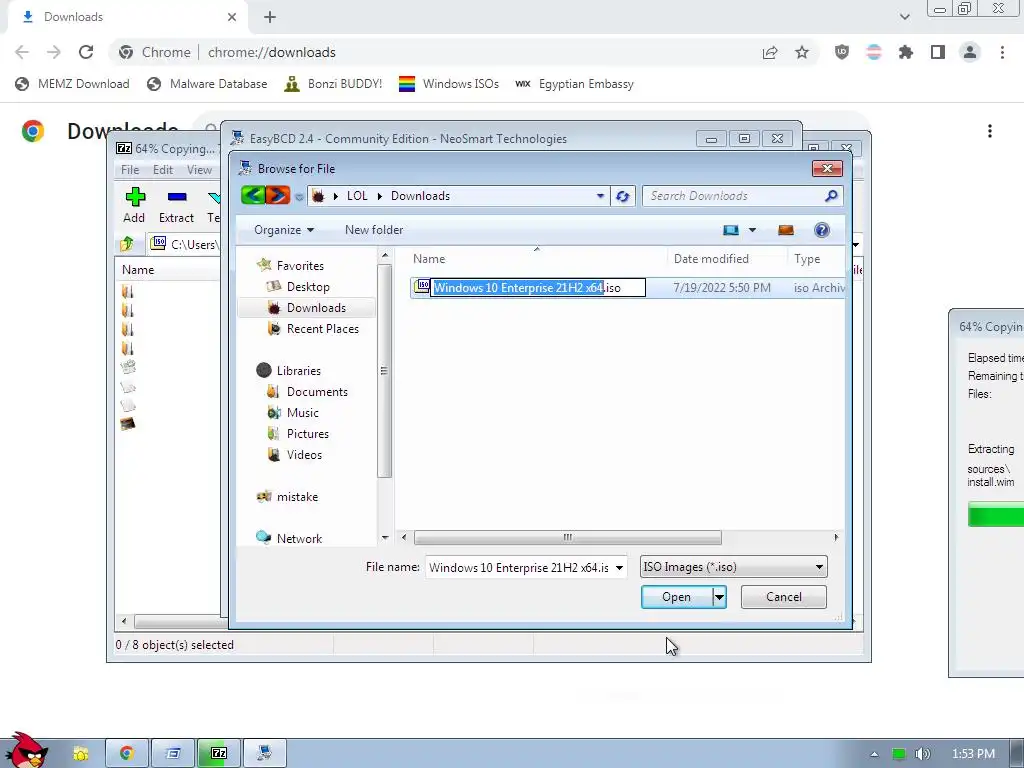This screenshot has height=768, width=1024.
Task: Open the File name combo box arrow
Action: click(x=619, y=568)
